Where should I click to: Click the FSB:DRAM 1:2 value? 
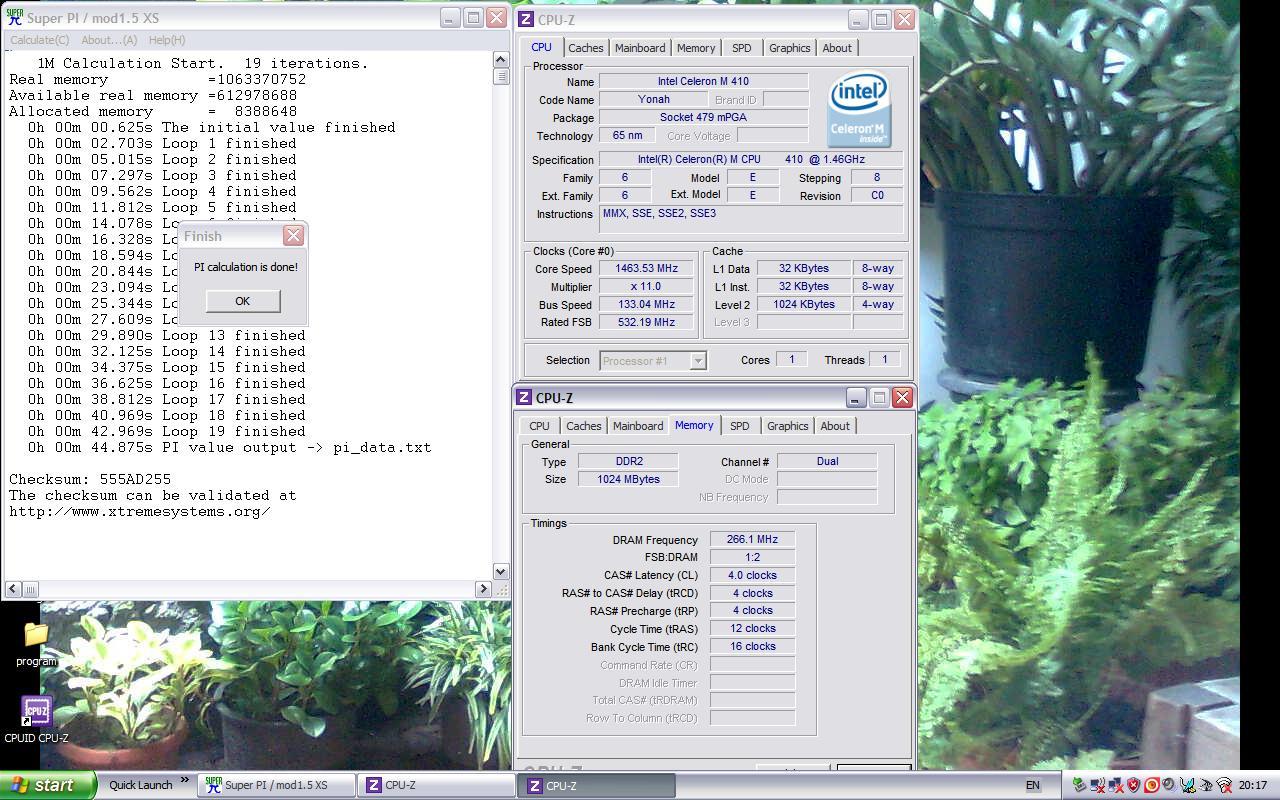[752, 557]
